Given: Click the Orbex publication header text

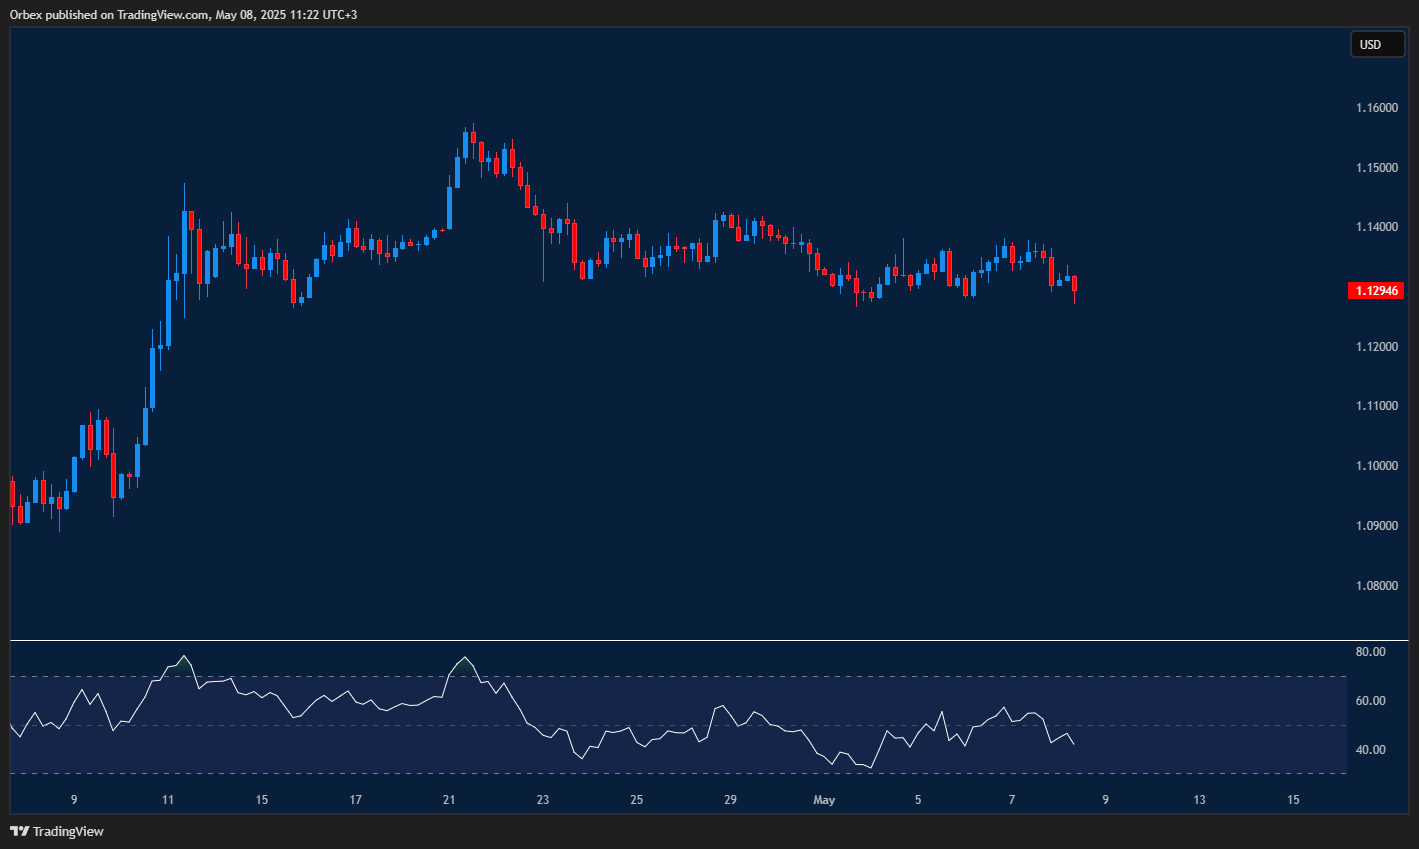Looking at the screenshot, I should point(185,15).
